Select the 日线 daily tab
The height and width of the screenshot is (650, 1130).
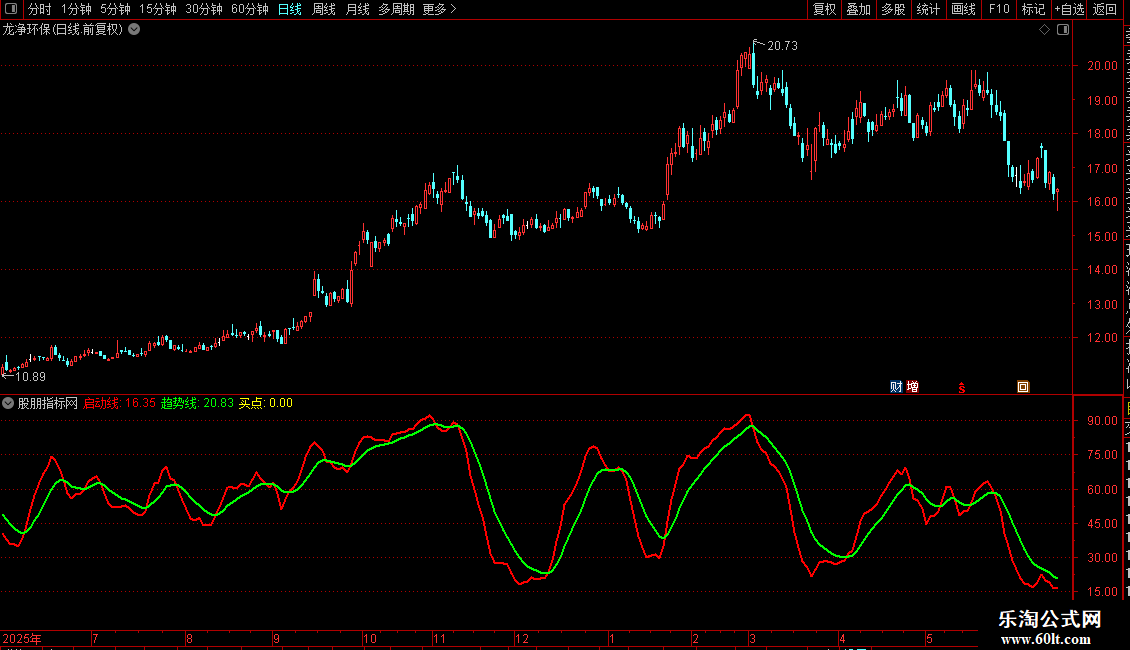click(290, 9)
